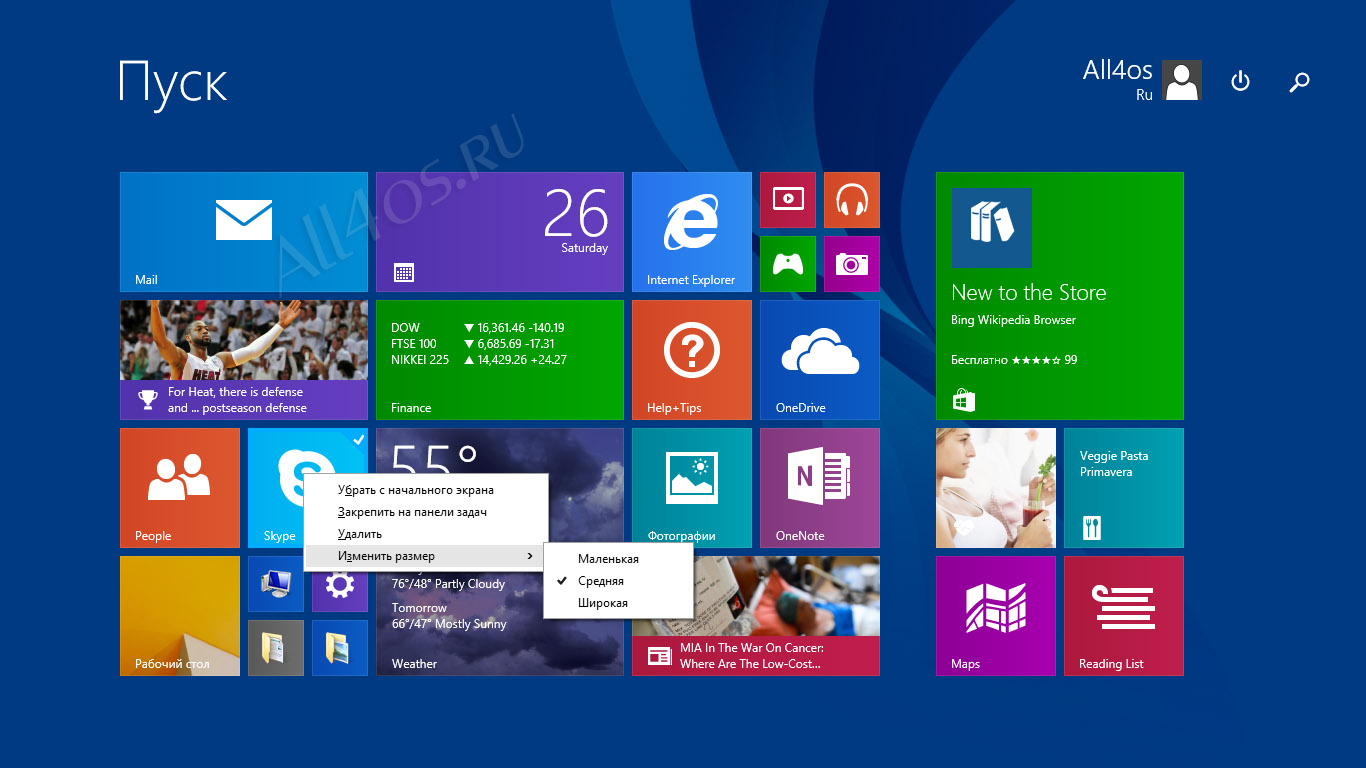Image resolution: width=1366 pixels, height=768 pixels.
Task: Expand the Изменить размер submenu
Action: 426,556
